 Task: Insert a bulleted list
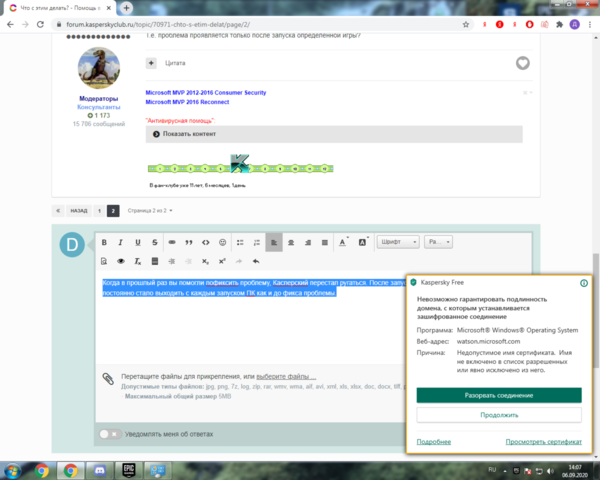tap(240, 242)
